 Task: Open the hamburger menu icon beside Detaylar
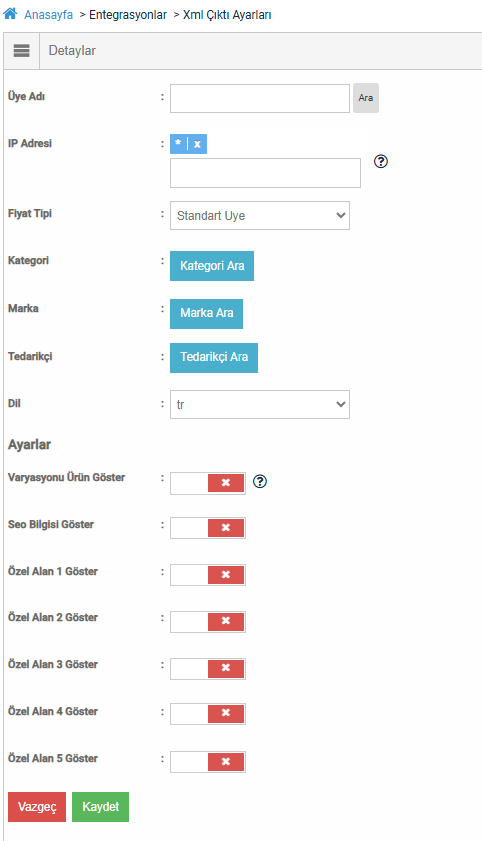(21, 51)
